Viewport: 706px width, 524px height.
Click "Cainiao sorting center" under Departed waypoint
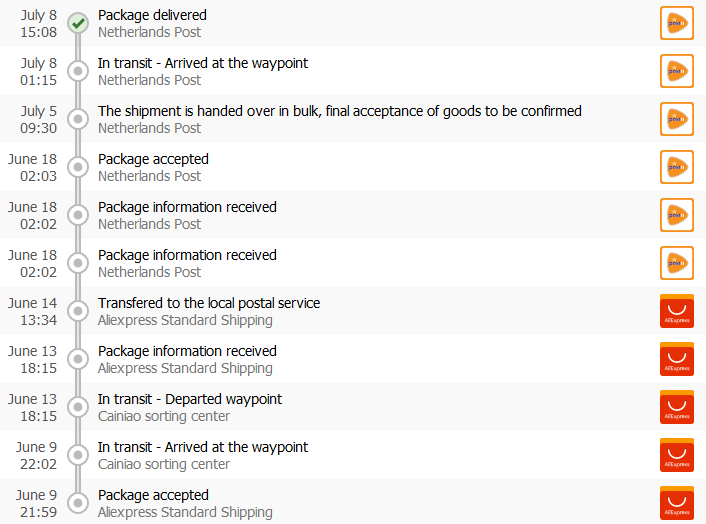(164, 416)
